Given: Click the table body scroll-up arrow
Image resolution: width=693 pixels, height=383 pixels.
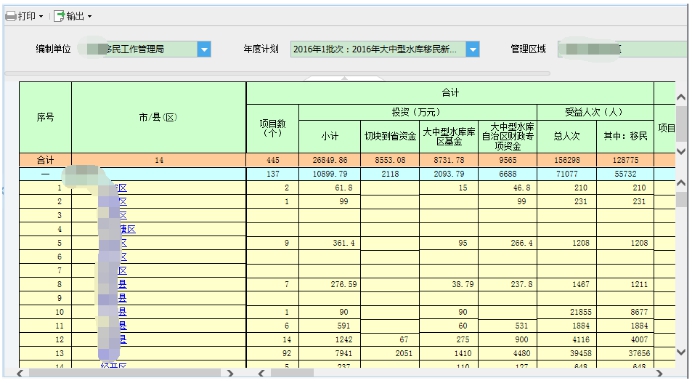Looking at the screenshot, I should [681, 182].
